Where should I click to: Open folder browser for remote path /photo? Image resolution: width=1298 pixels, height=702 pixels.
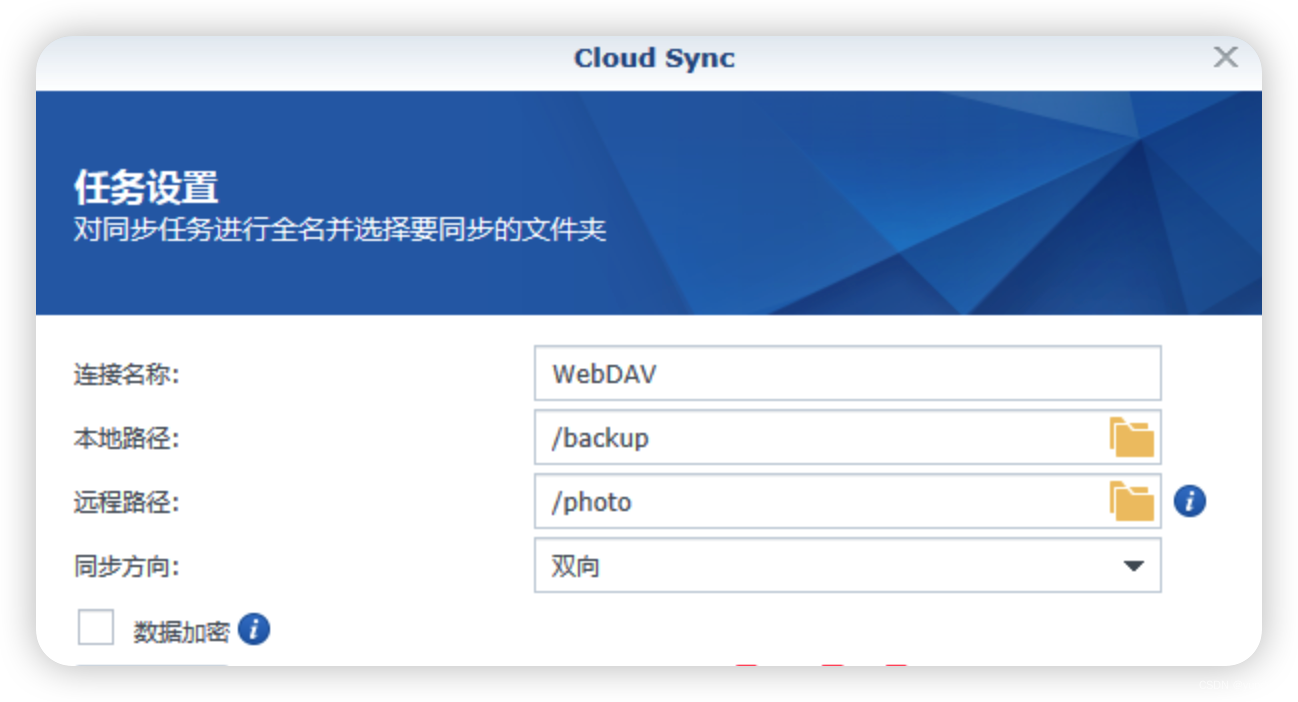[1132, 501]
